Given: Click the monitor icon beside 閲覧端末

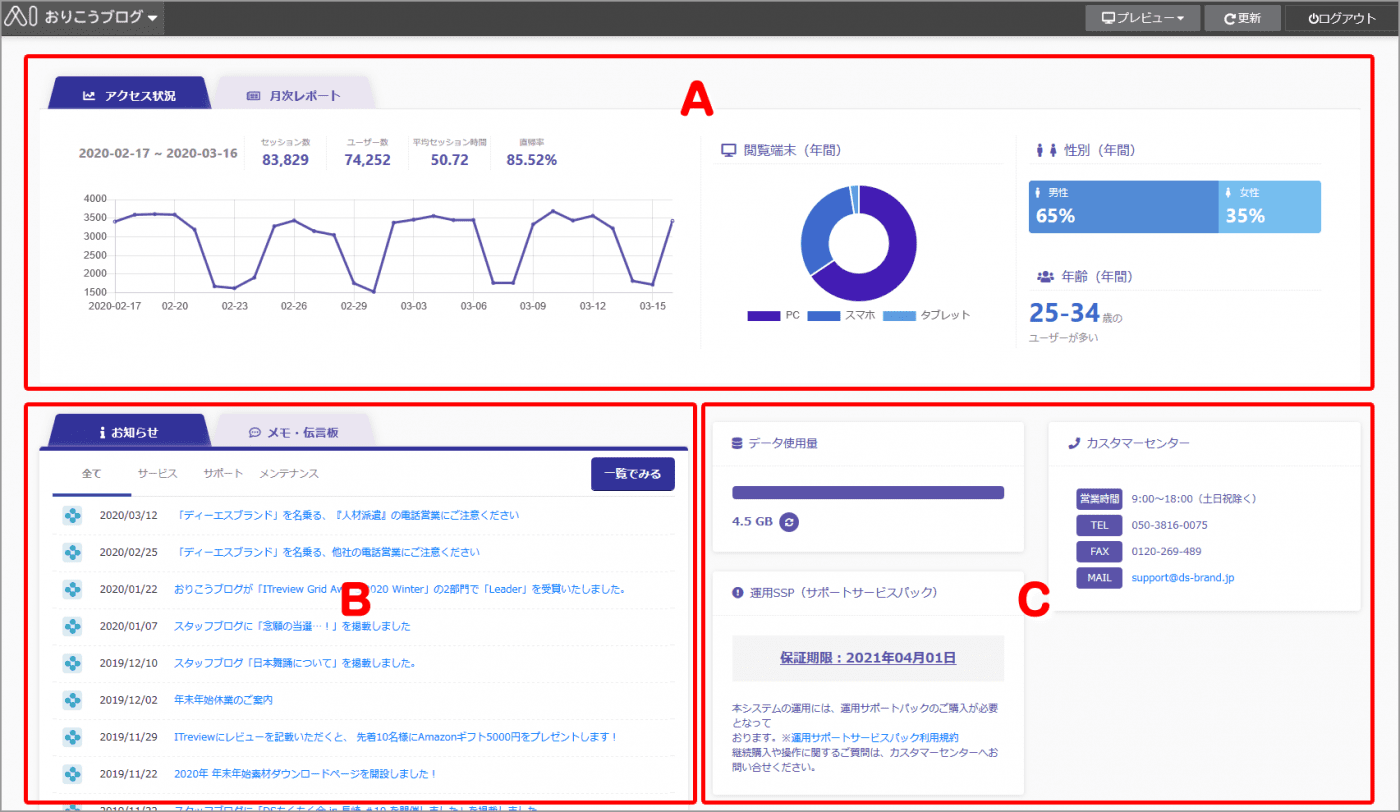Looking at the screenshot, I should (x=729, y=150).
